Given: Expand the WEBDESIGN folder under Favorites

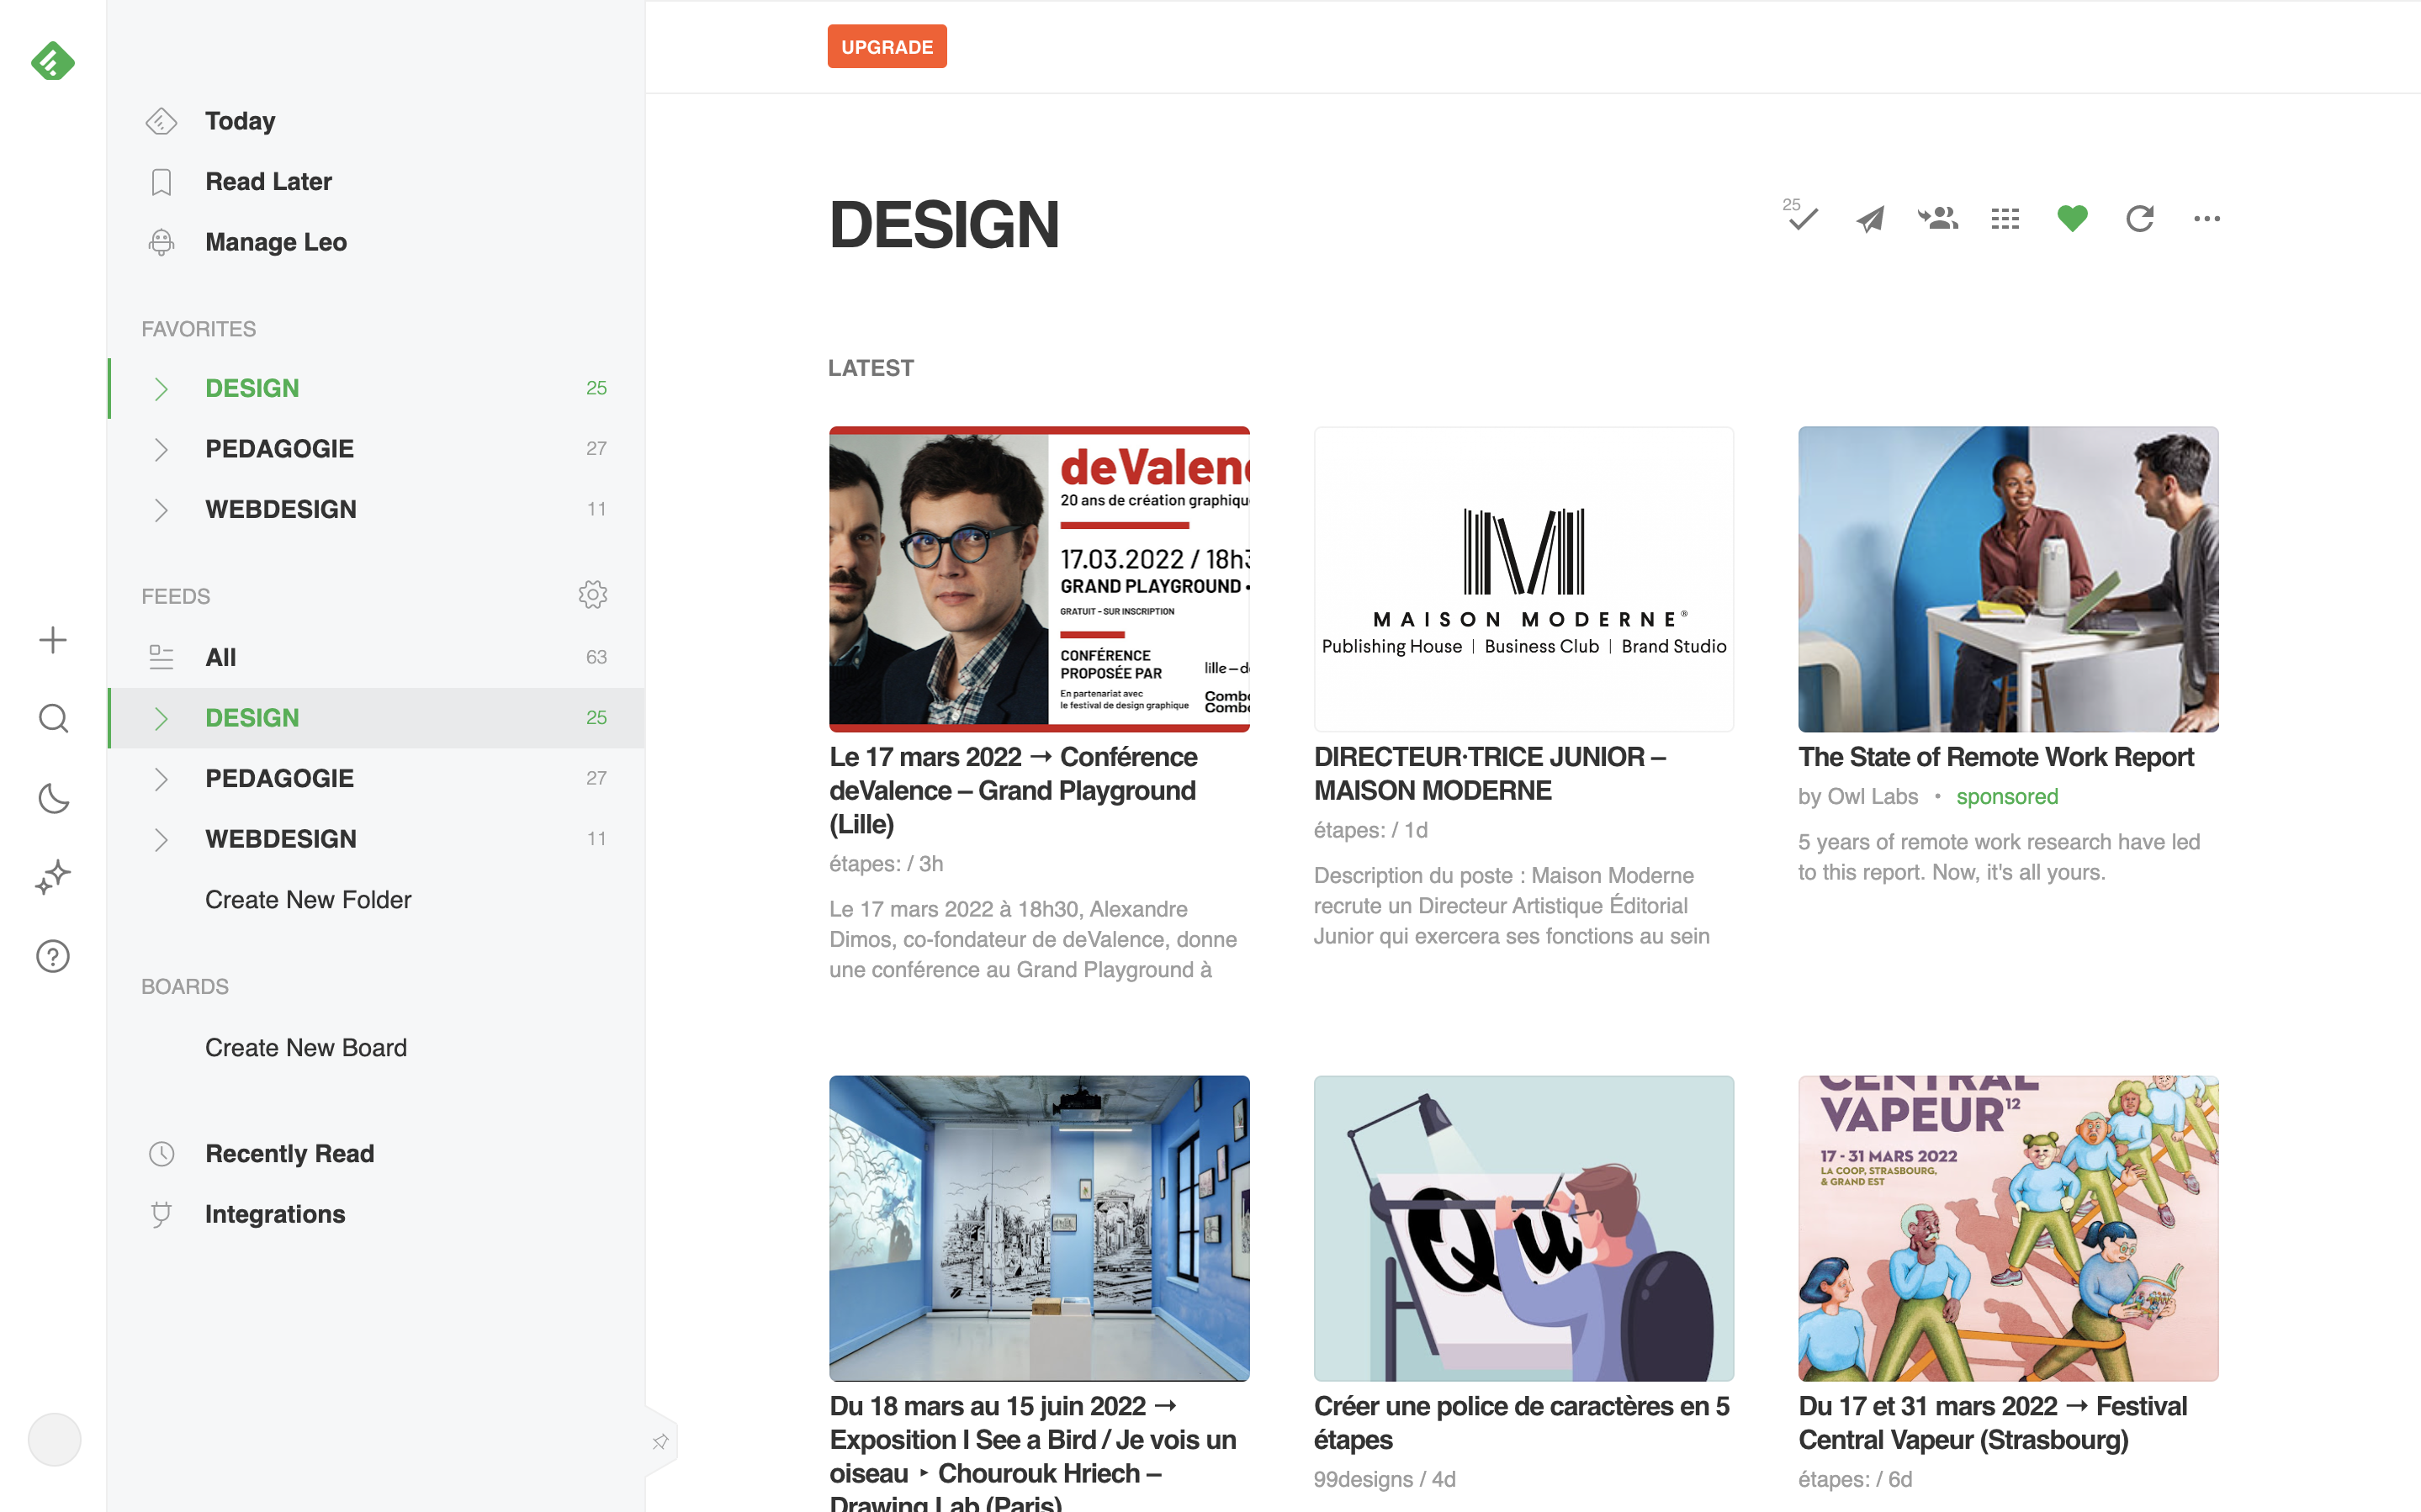Looking at the screenshot, I should click(161, 510).
